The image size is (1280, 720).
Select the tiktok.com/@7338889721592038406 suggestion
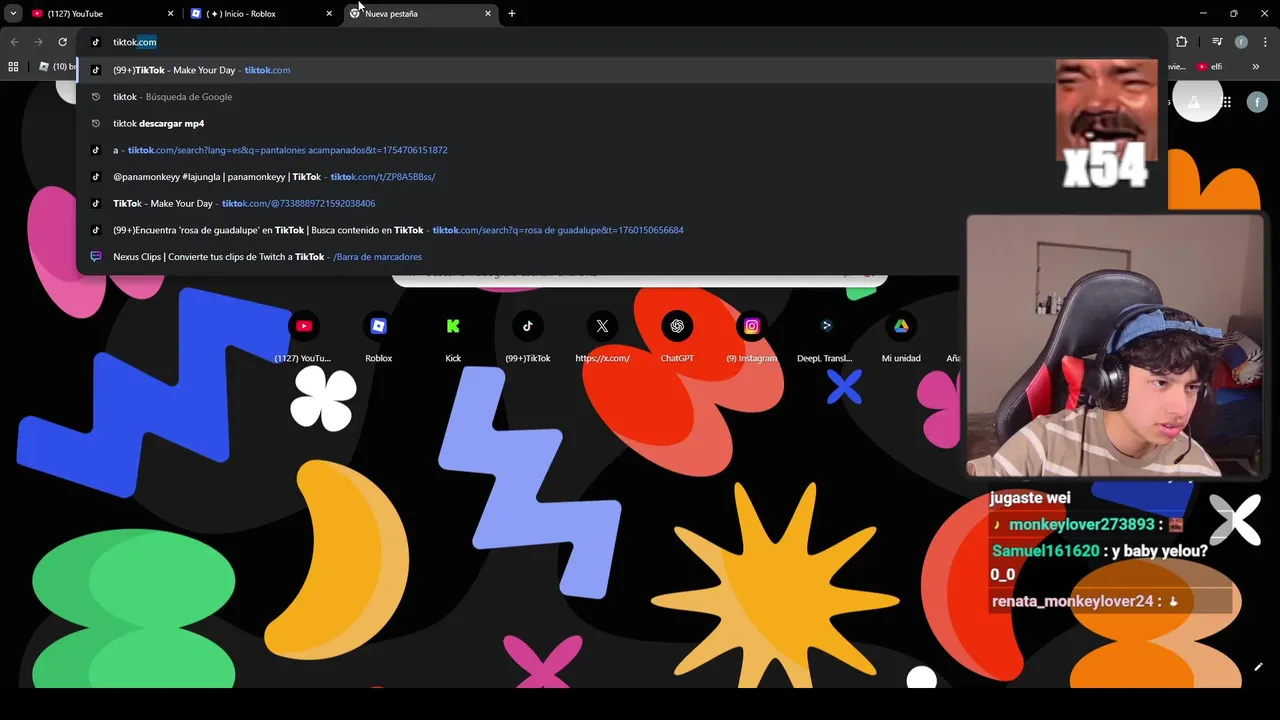coord(620,203)
